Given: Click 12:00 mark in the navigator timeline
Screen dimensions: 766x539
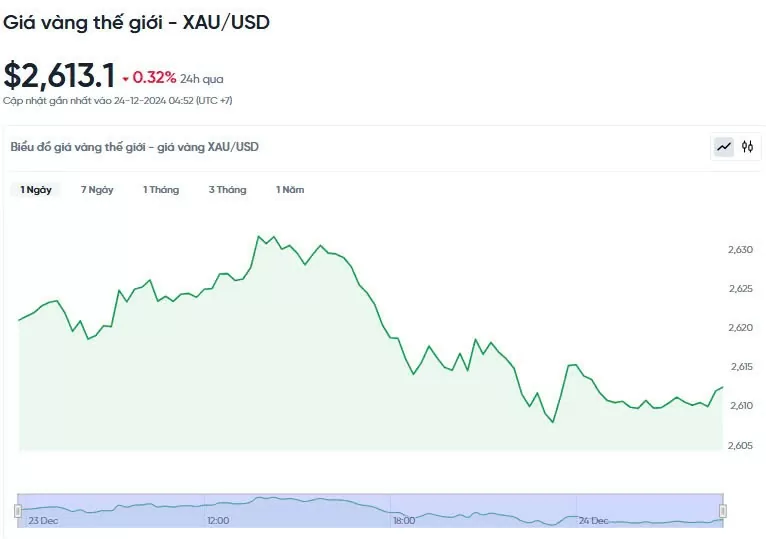Looking at the screenshot, I should [x=218, y=521].
